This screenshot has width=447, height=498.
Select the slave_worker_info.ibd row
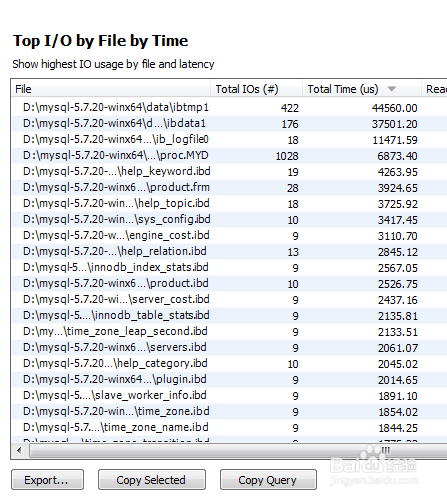pos(229,396)
